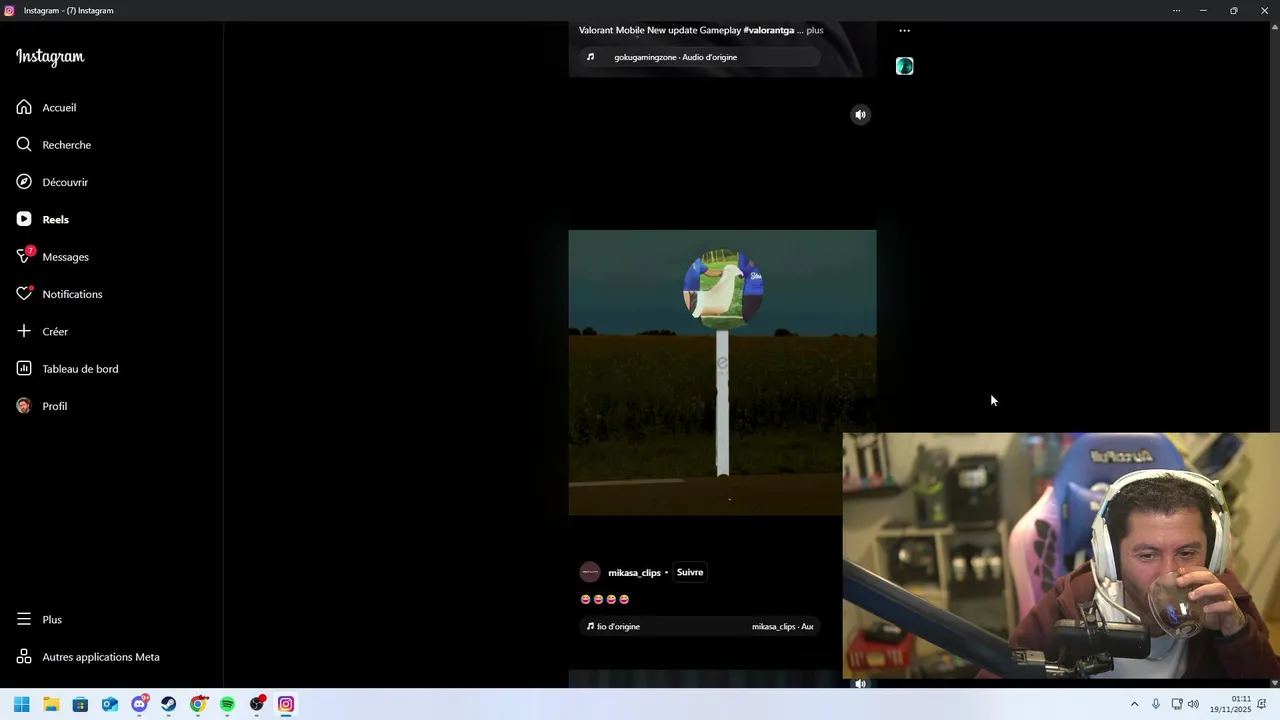
Task: Click the bird reel video
Action: 722,372
